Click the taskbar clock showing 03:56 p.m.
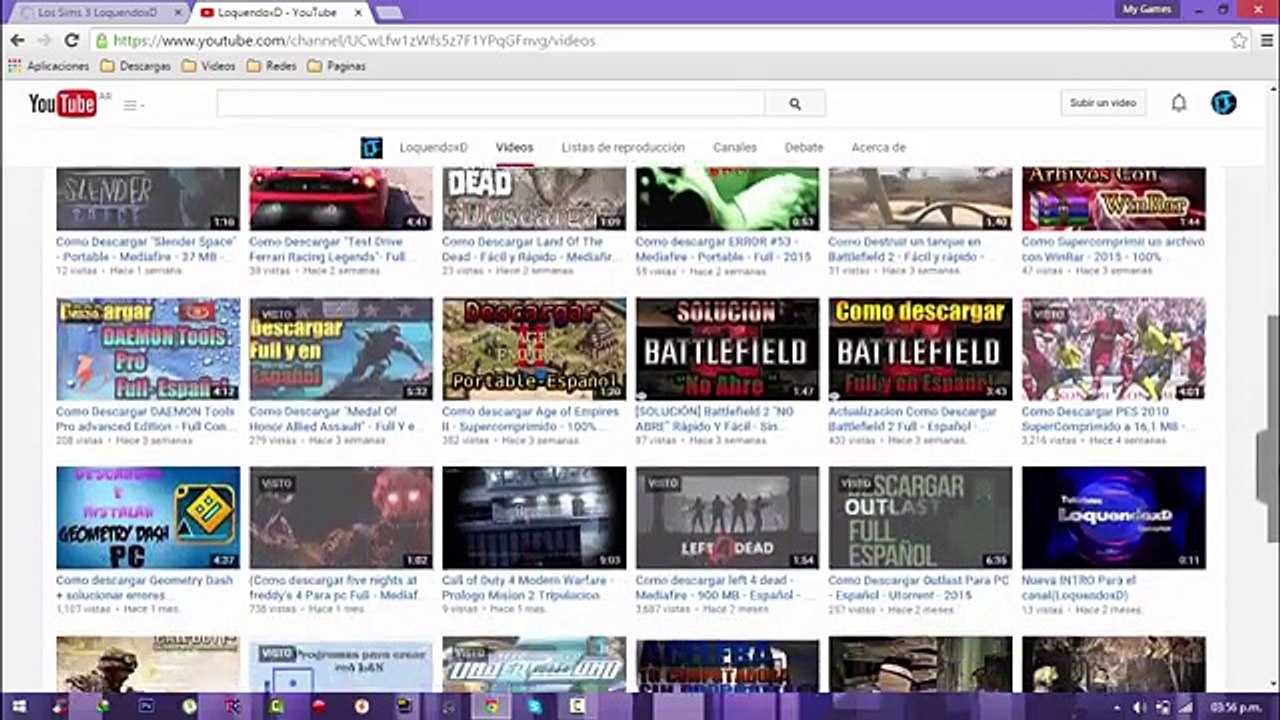The height and width of the screenshot is (720, 1280). point(1238,707)
